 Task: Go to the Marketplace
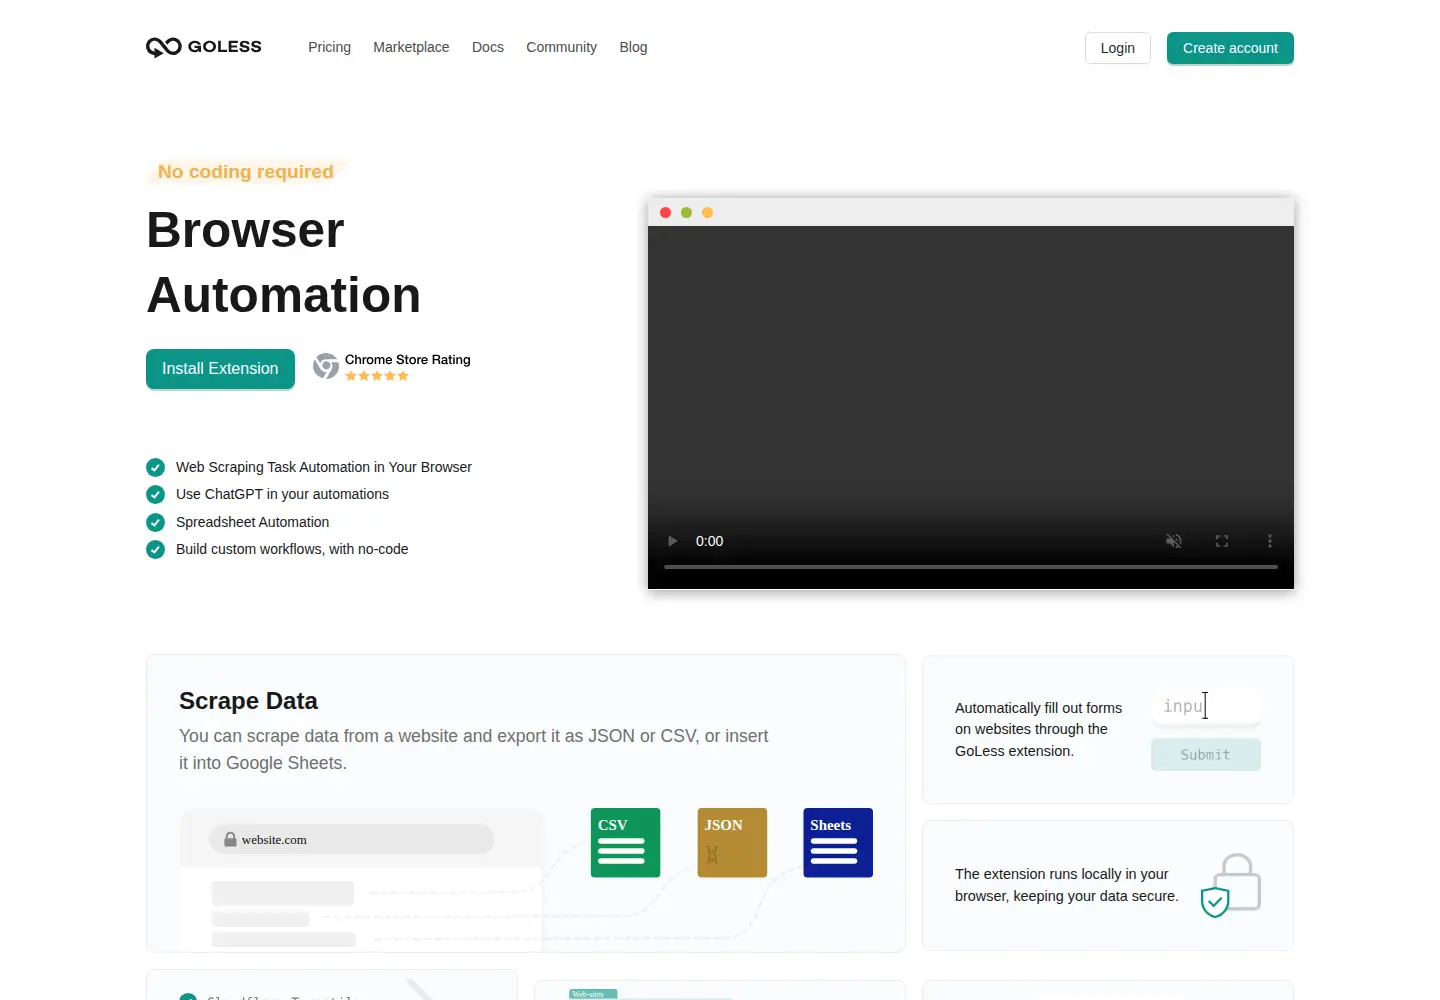(x=411, y=47)
